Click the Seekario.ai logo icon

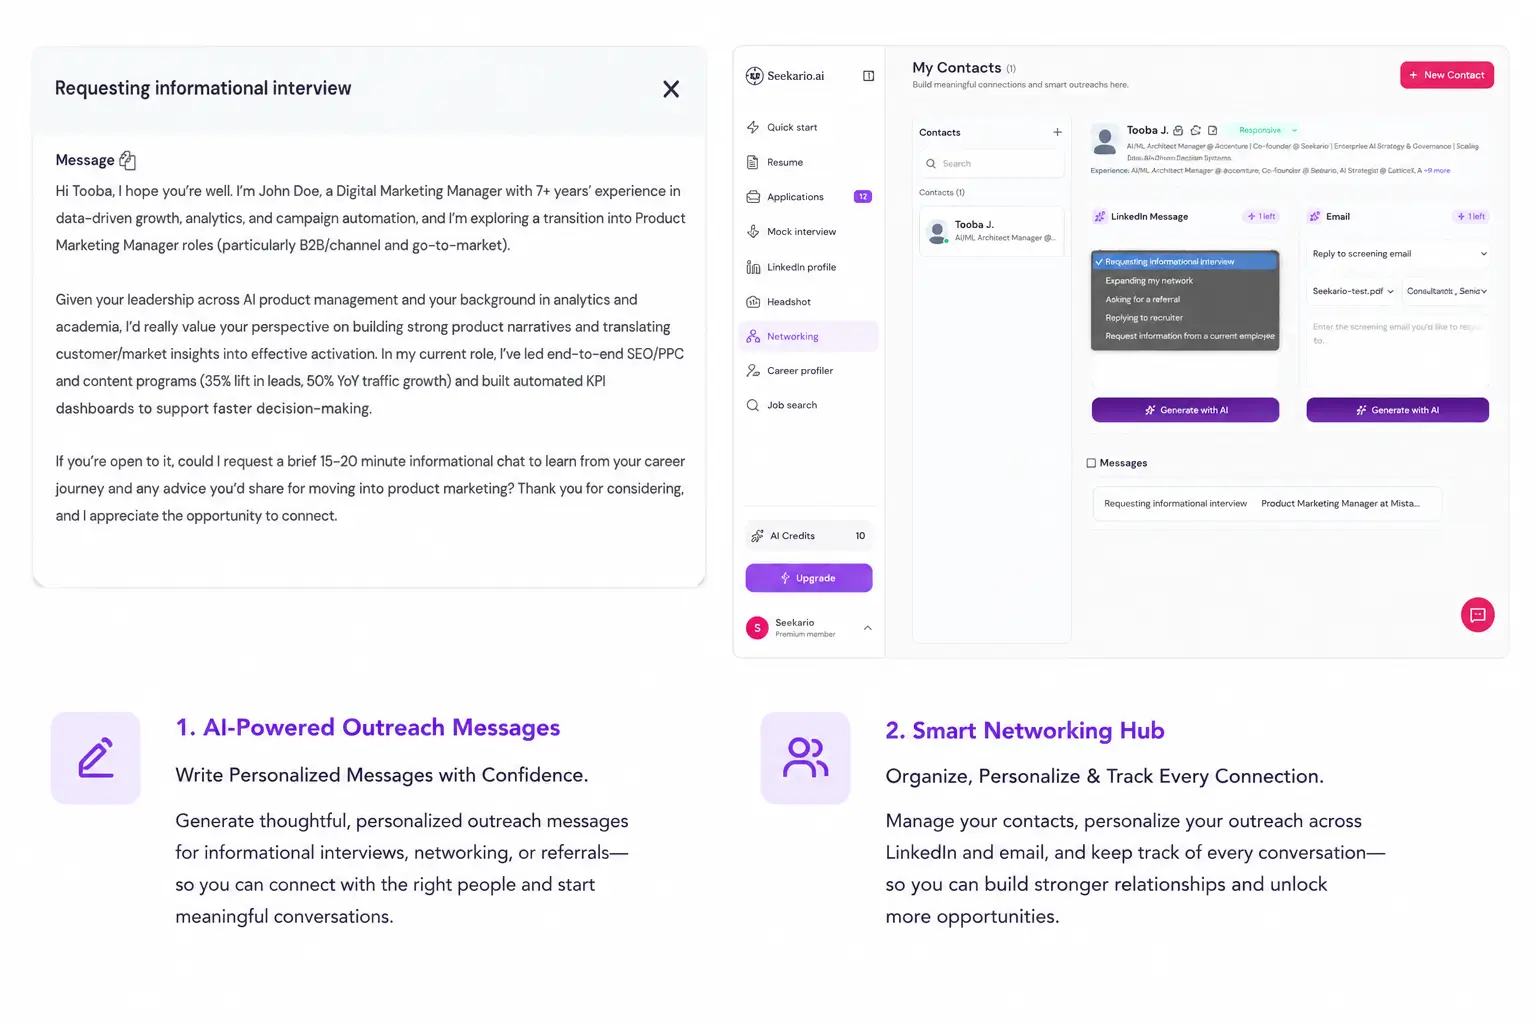point(754,76)
